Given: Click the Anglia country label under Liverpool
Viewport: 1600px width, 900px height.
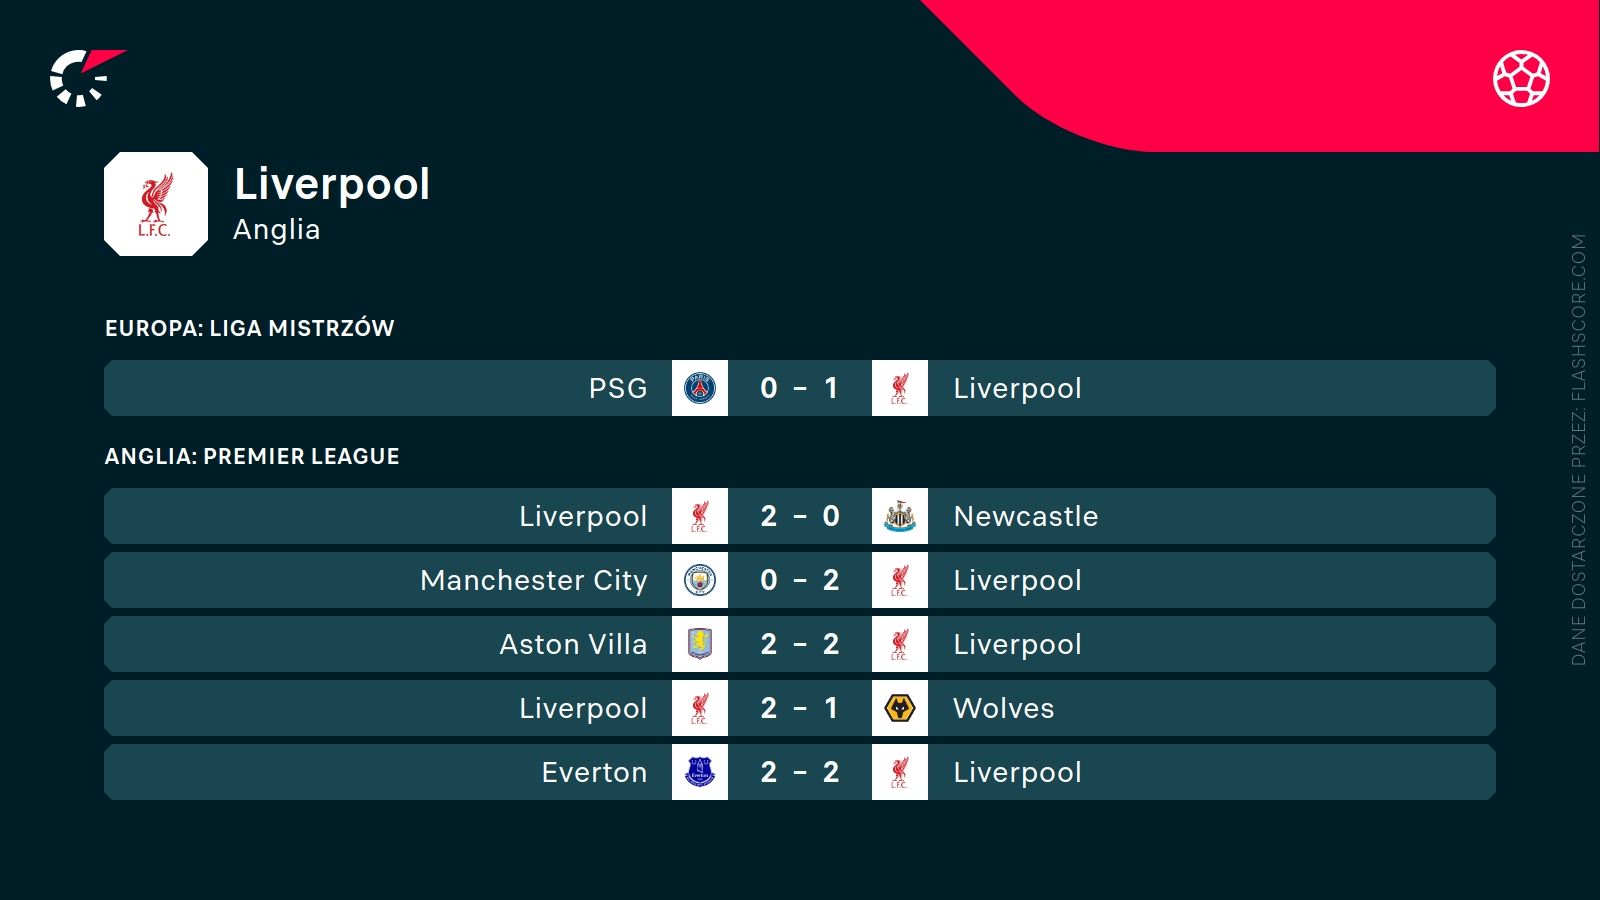Looking at the screenshot, I should pyautogui.click(x=277, y=230).
